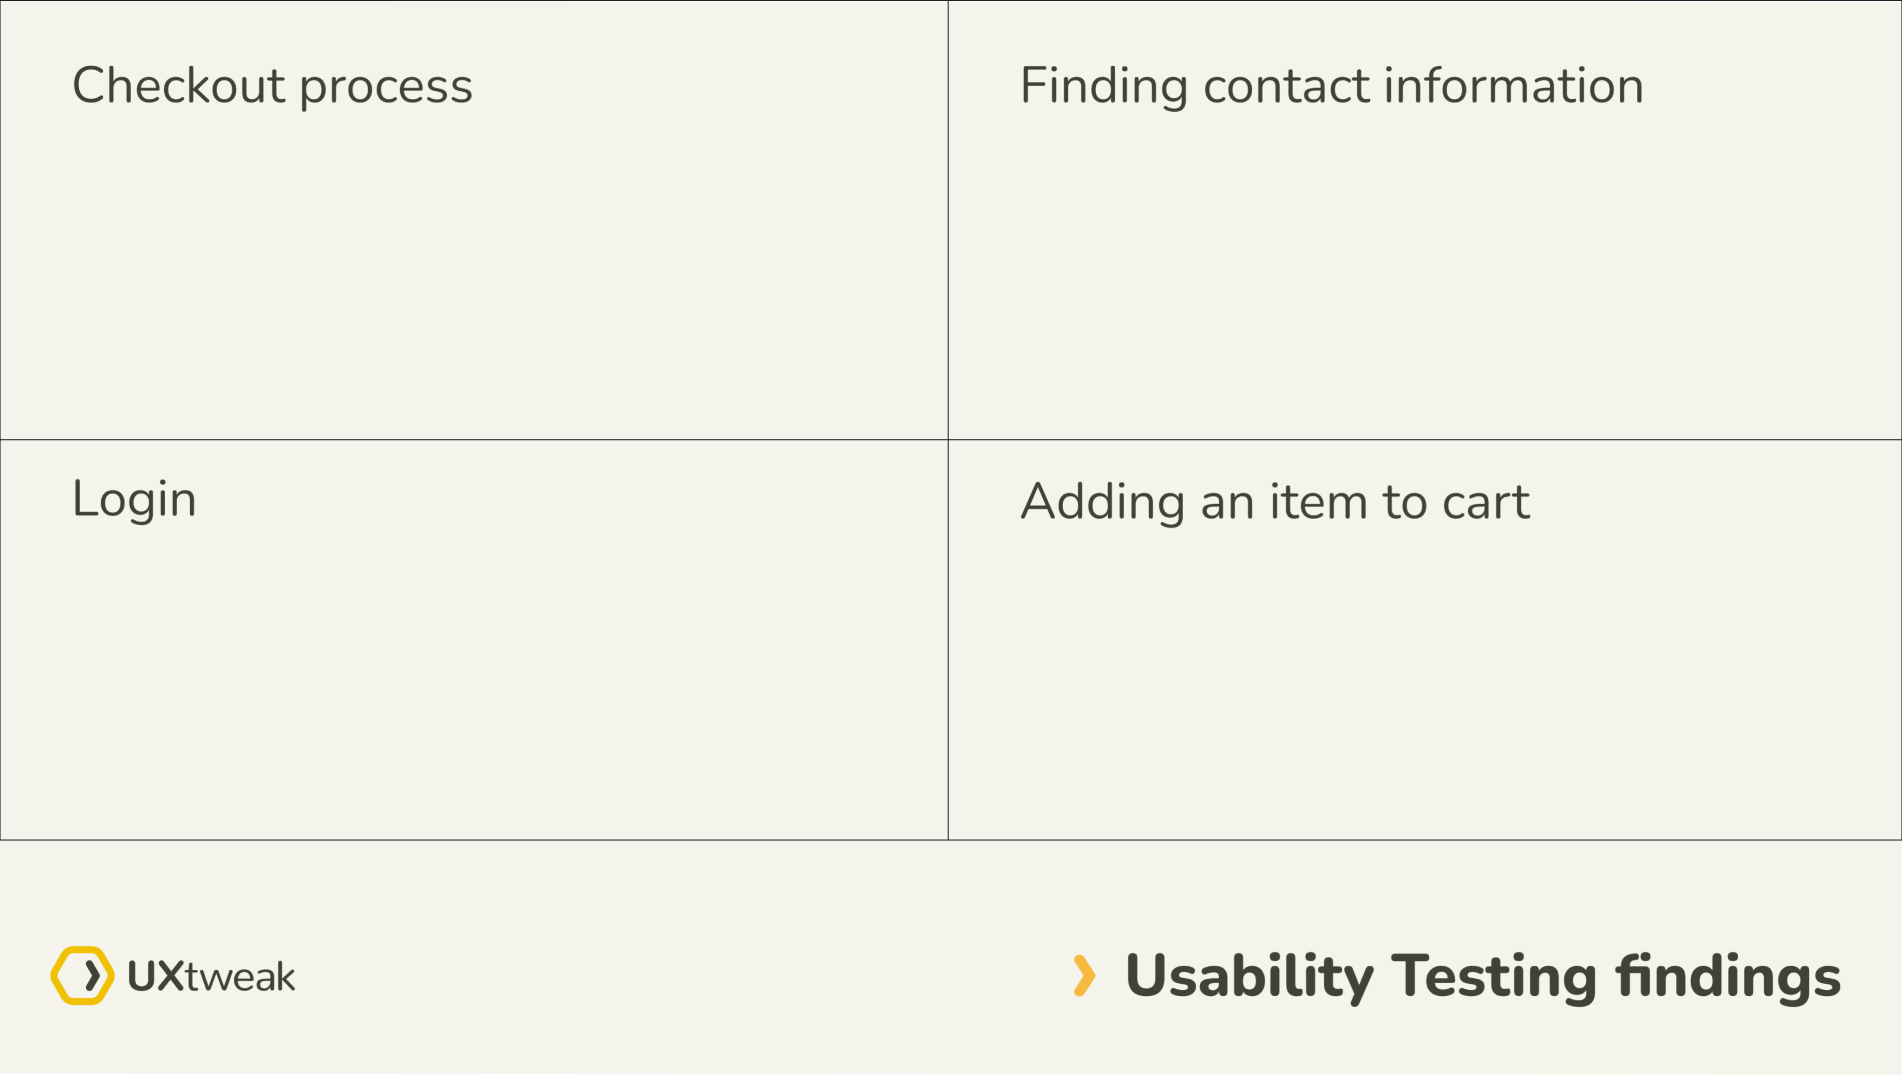The width and height of the screenshot is (1902, 1075).
Task: Select the "Finding contact information" heading
Action: 1331,86
